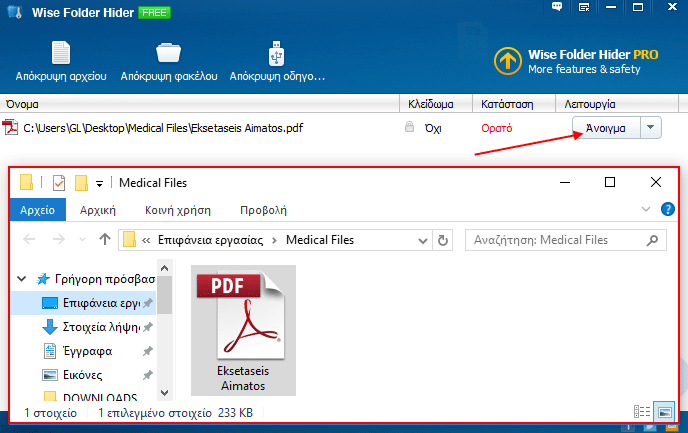
Task: Click the Explorer help question mark icon
Action: point(667,210)
